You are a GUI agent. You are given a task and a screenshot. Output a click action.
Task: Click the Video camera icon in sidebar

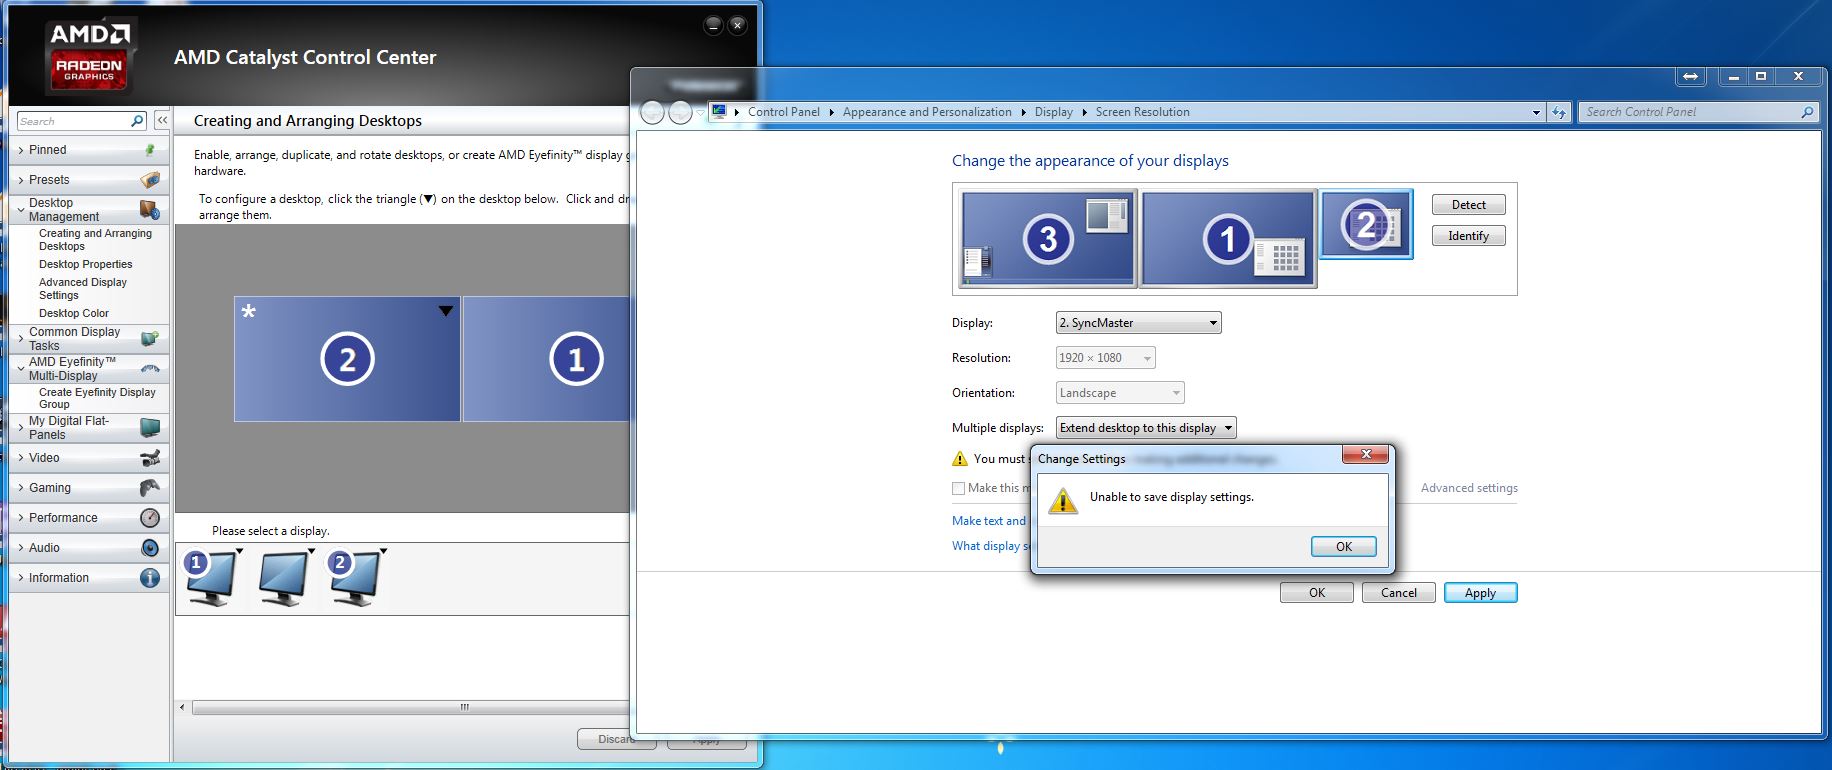point(150,458)
